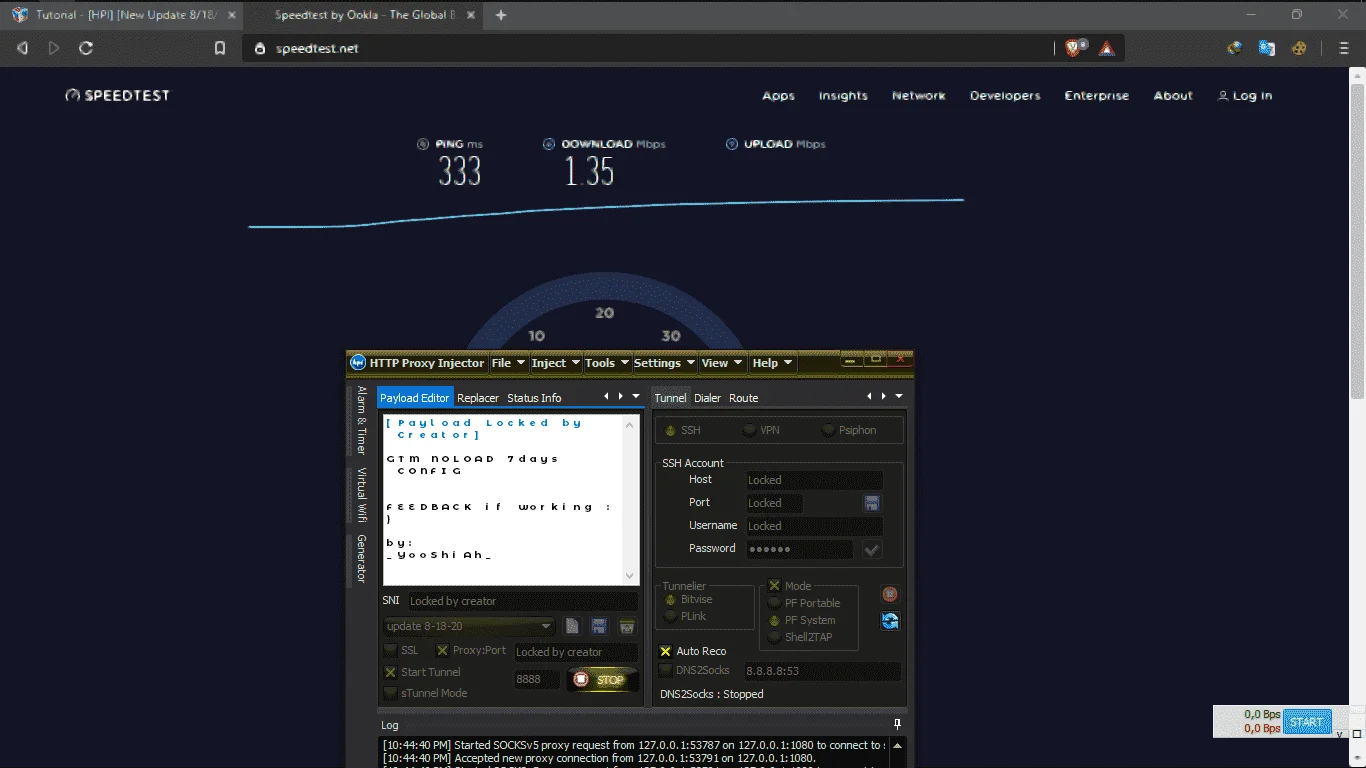Image resolution: width=1366 pixels, height=768 pixels.
Task: Reload the speedtest.net page
Action: (x=86, y=48)
